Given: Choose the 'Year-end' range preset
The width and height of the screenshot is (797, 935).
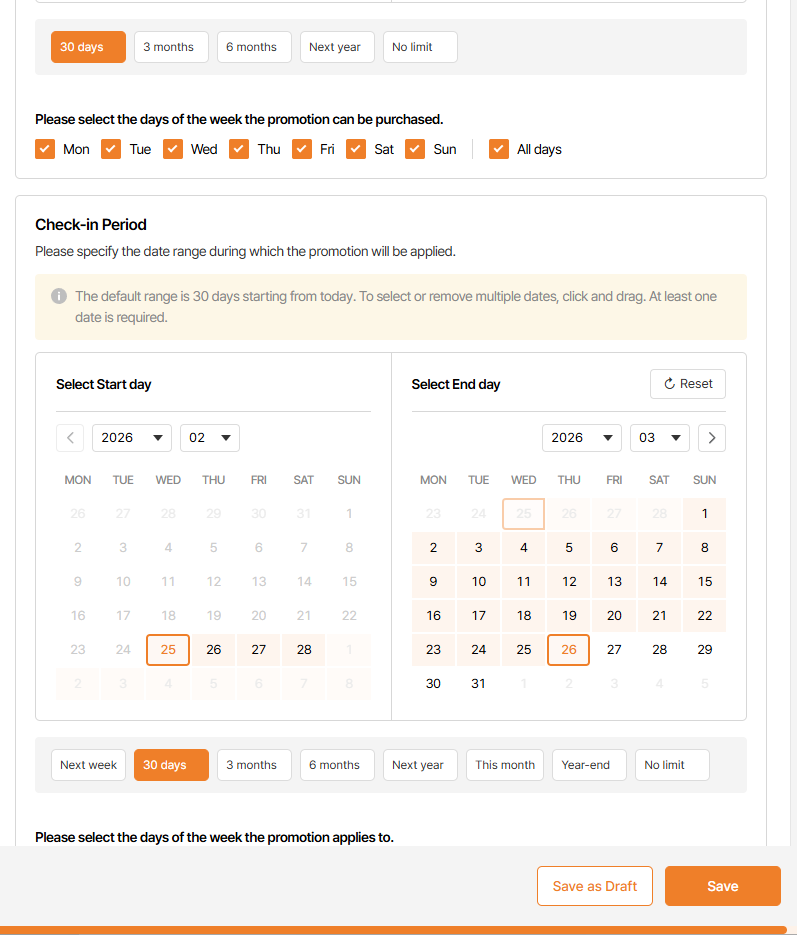Looking at the screenshot, I should click(x=589, y=765).
